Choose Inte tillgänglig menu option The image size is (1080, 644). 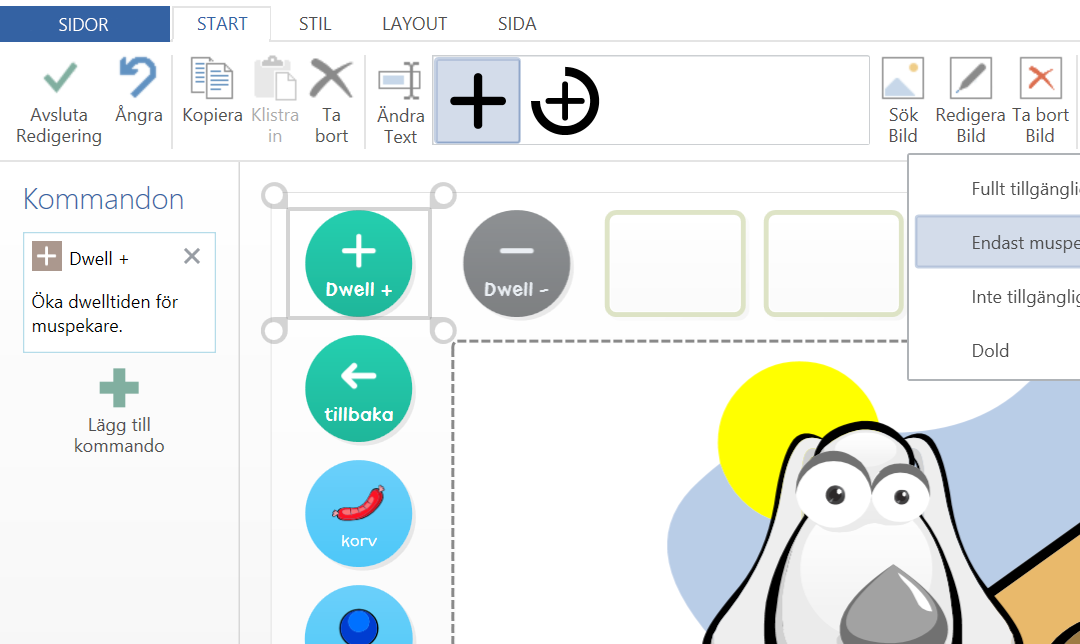point(997,297)
